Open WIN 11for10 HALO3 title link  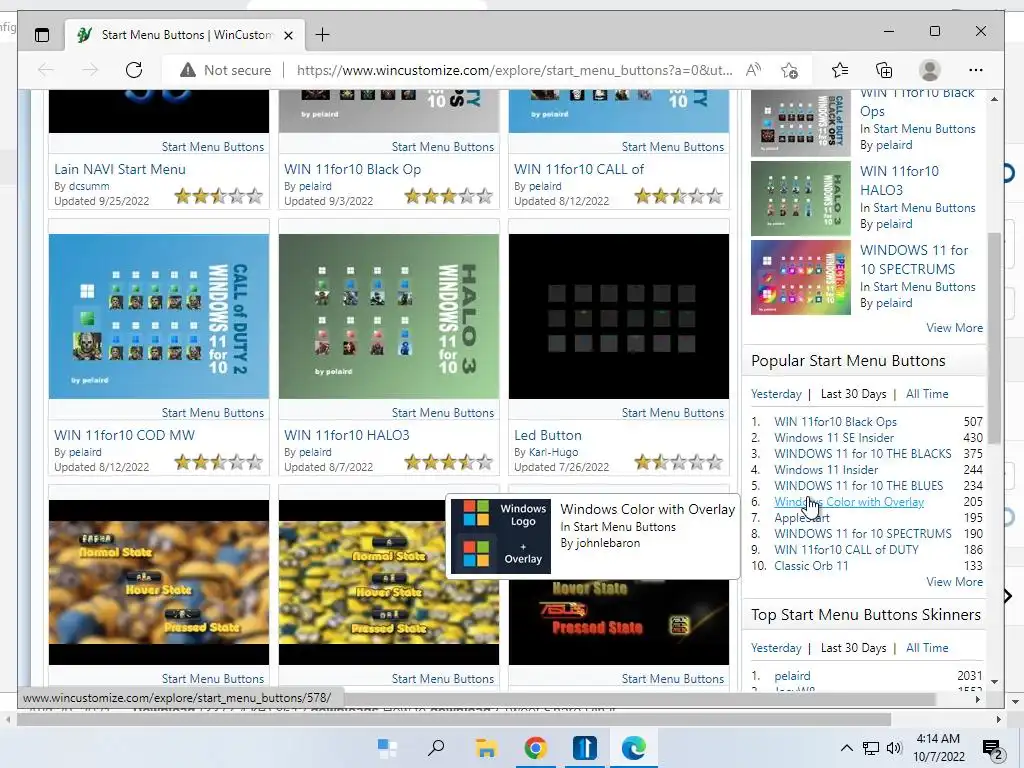coord(347,435)
